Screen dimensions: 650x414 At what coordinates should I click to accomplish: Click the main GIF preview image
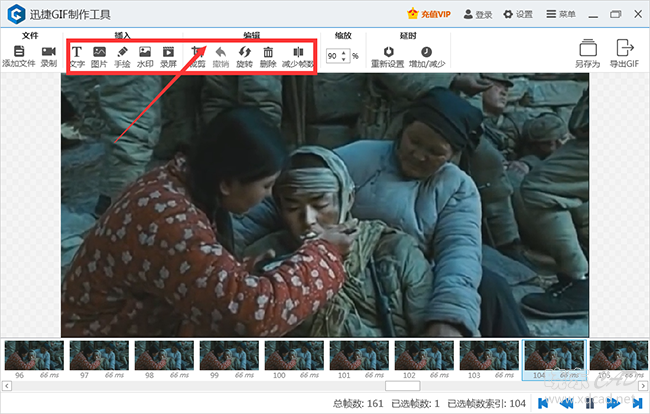coord(325,205)
